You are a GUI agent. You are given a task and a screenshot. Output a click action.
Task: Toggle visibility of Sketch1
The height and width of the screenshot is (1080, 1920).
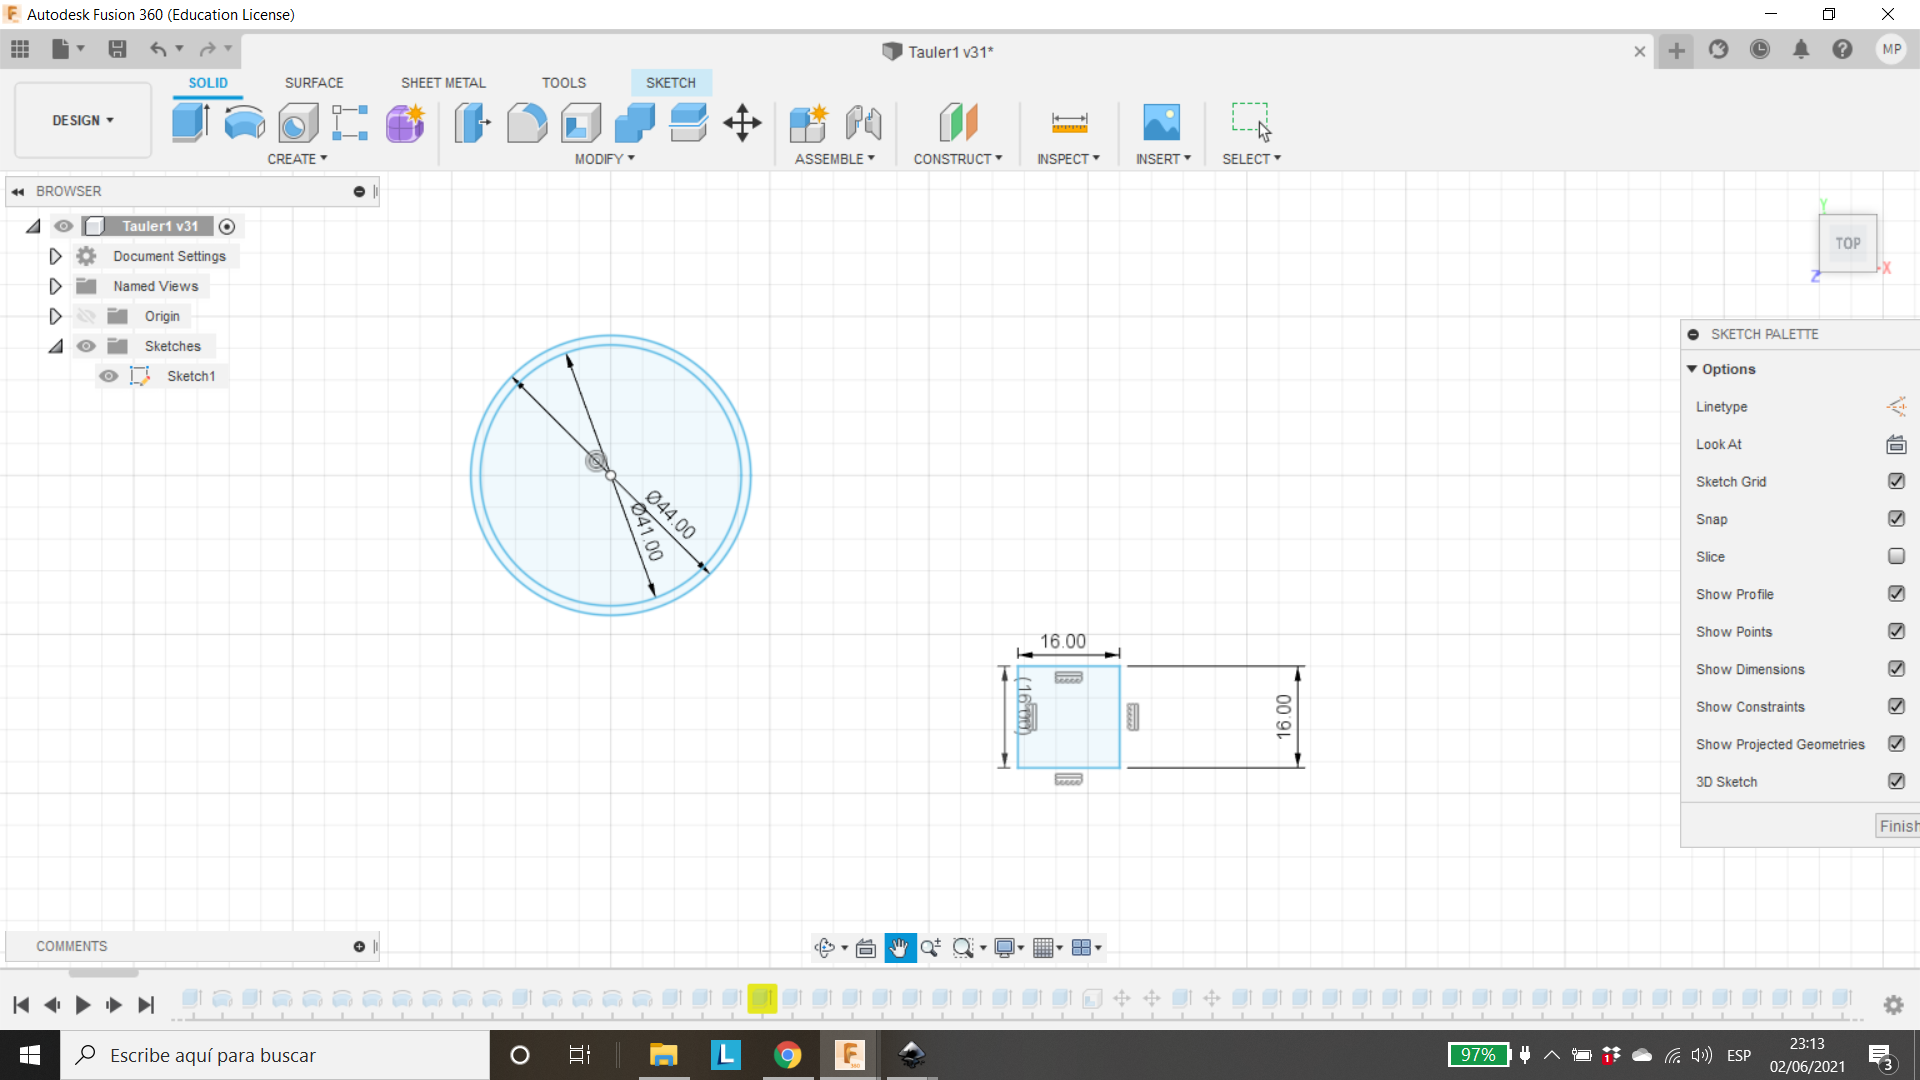pyautogui.click(x=108, y=376)
